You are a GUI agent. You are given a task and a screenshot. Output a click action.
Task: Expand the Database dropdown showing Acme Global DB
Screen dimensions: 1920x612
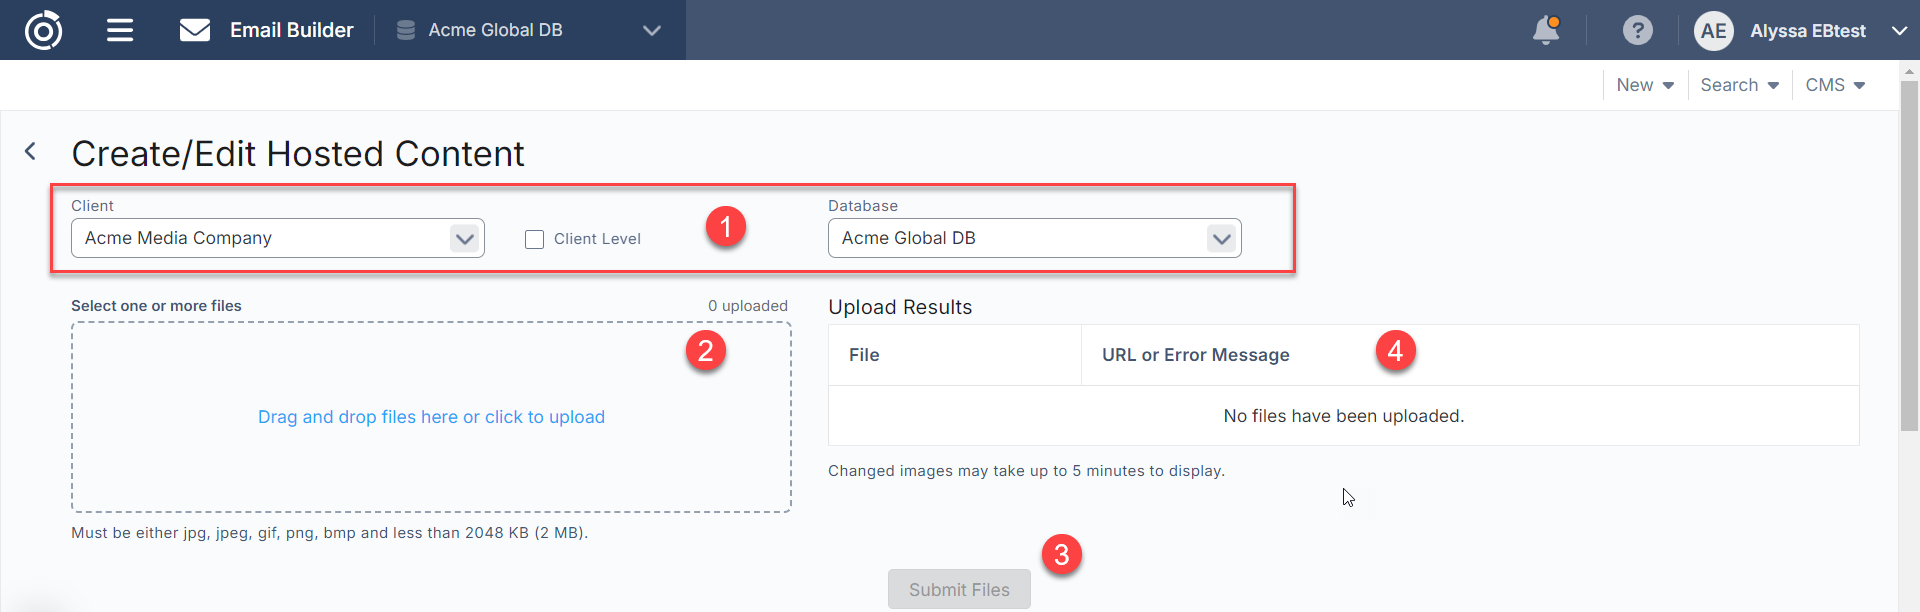click(1221, 239)
